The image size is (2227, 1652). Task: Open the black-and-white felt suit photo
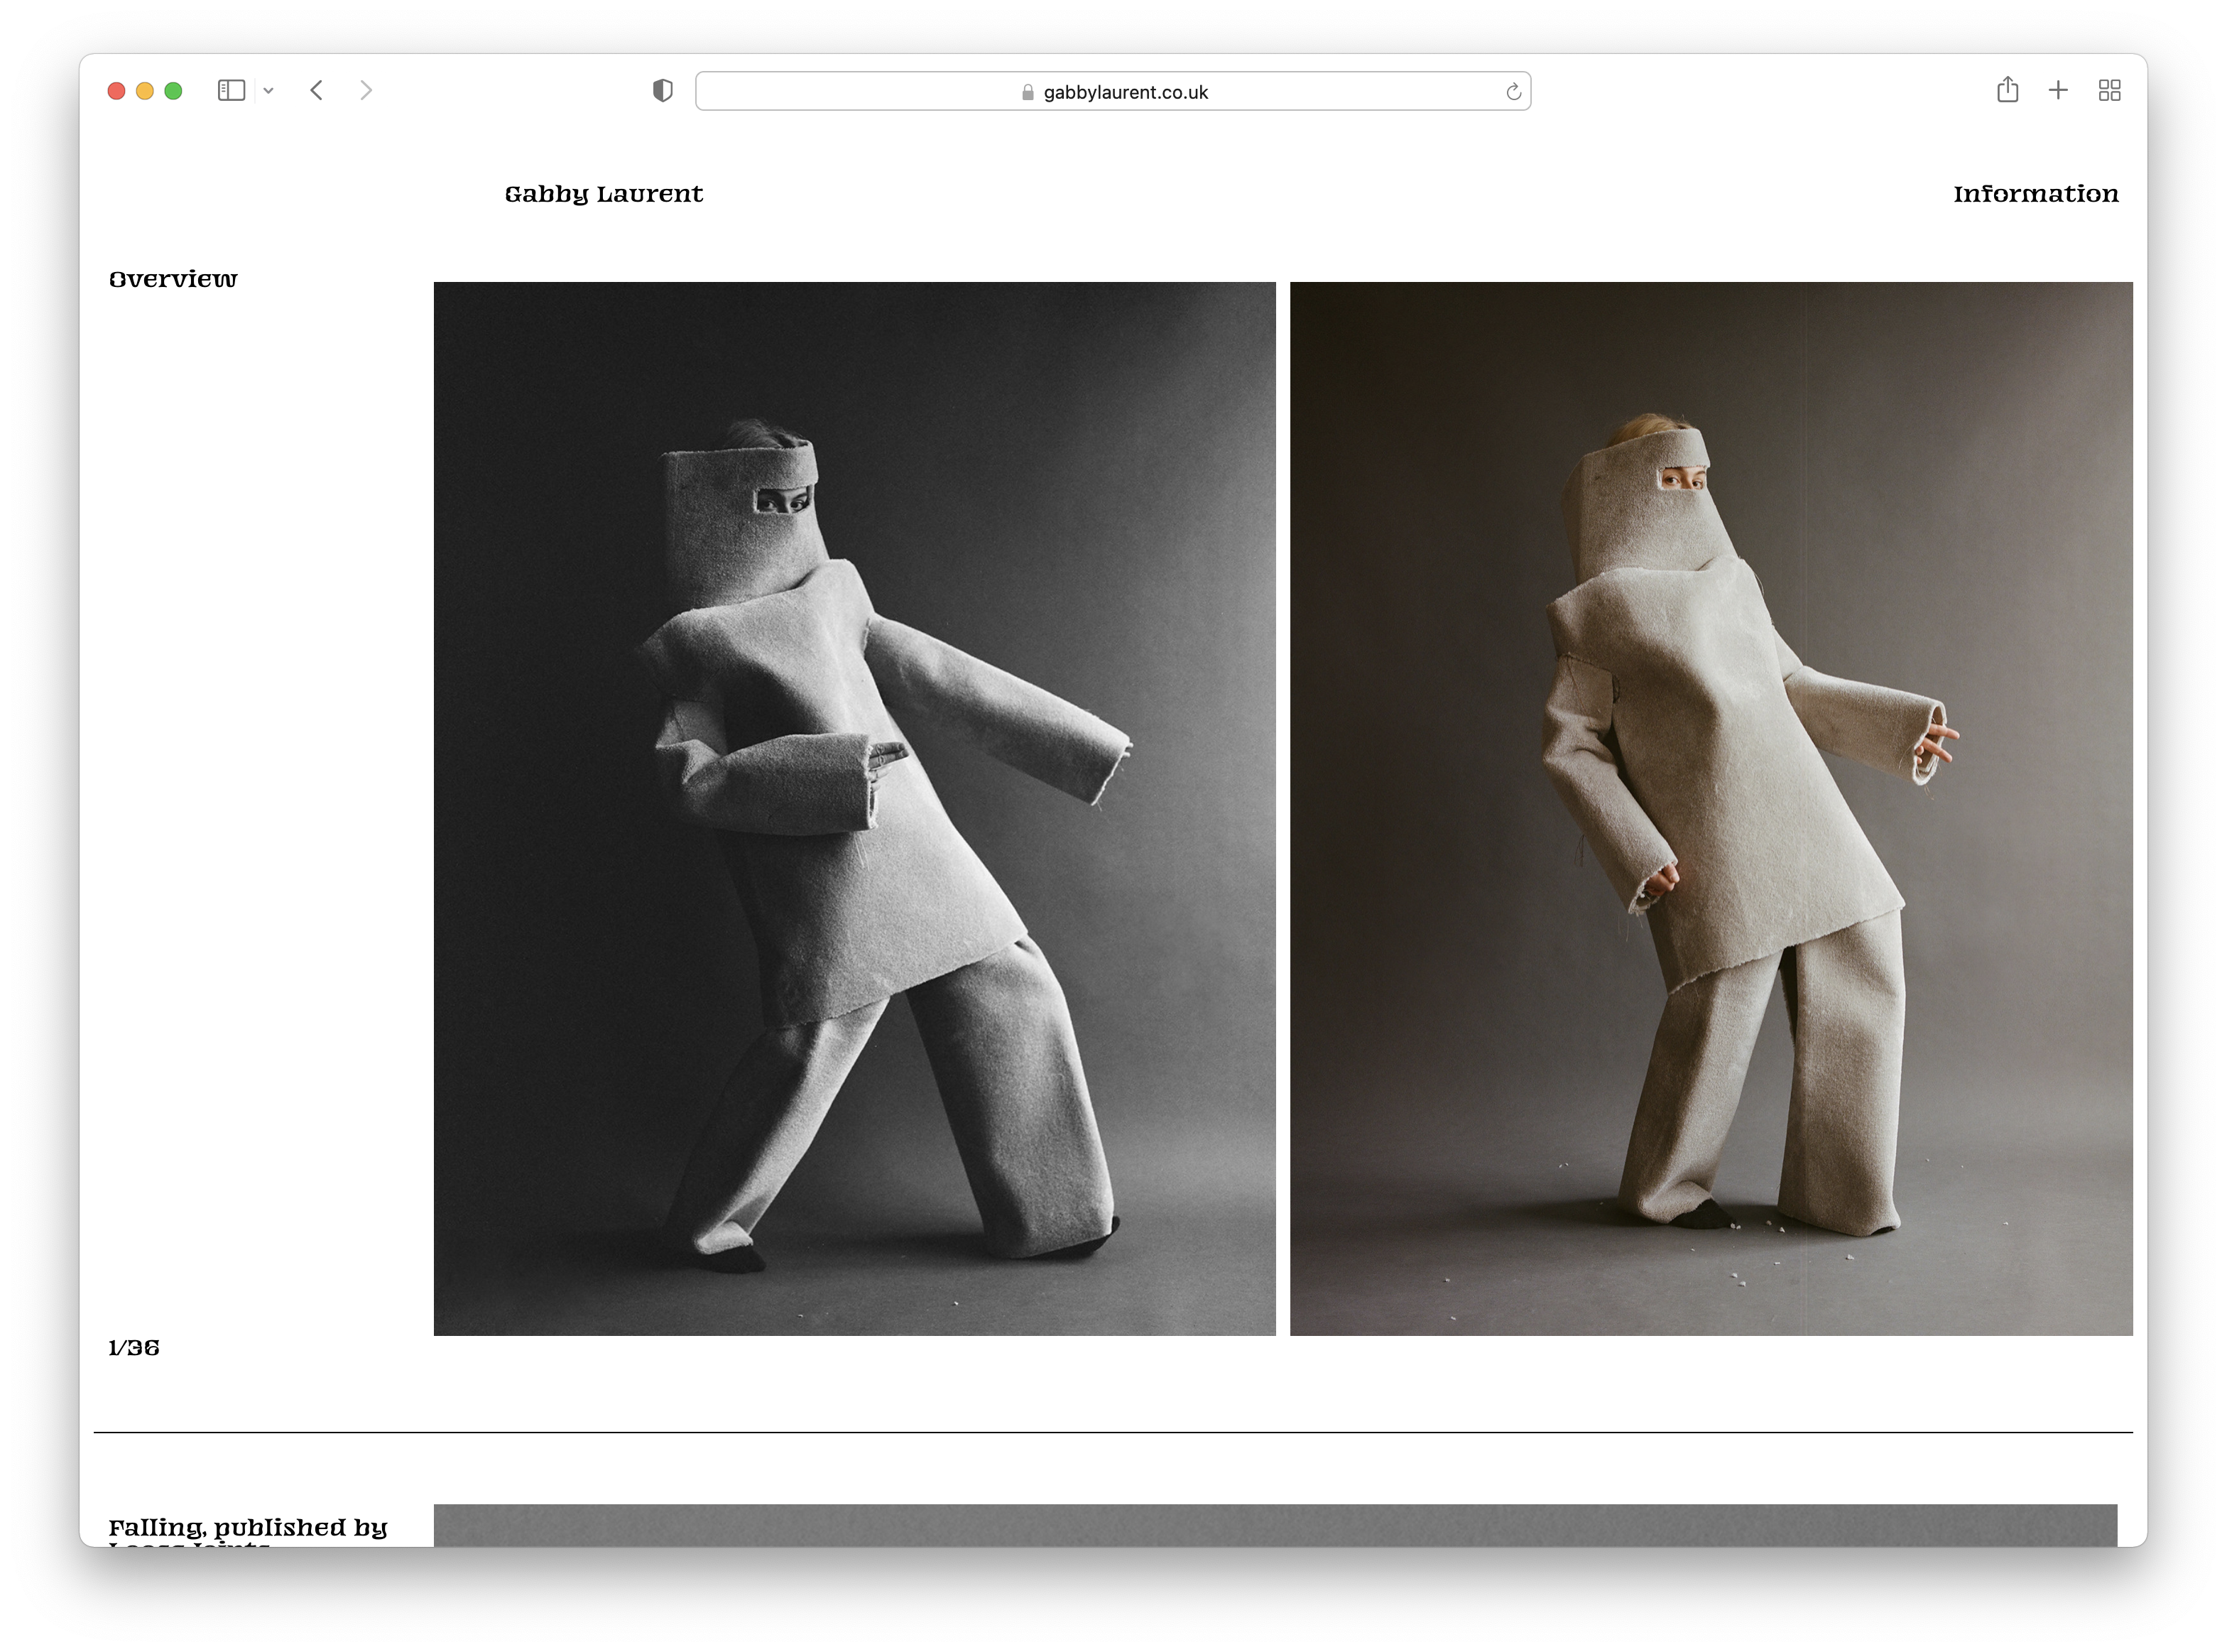854,808
